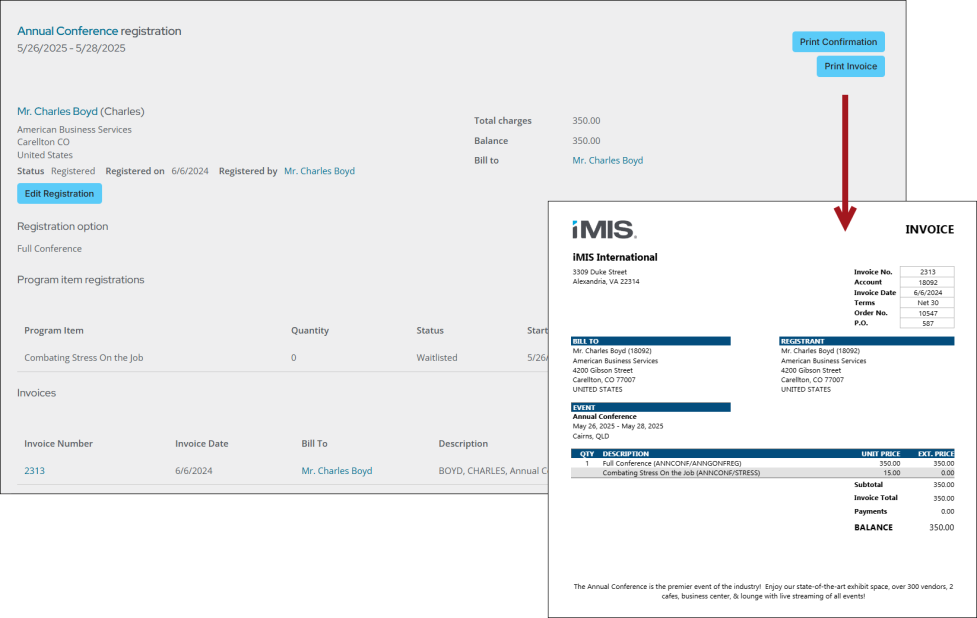Select the Subtotal label on the invoice

pyautogui.click(x=868, y=485)
